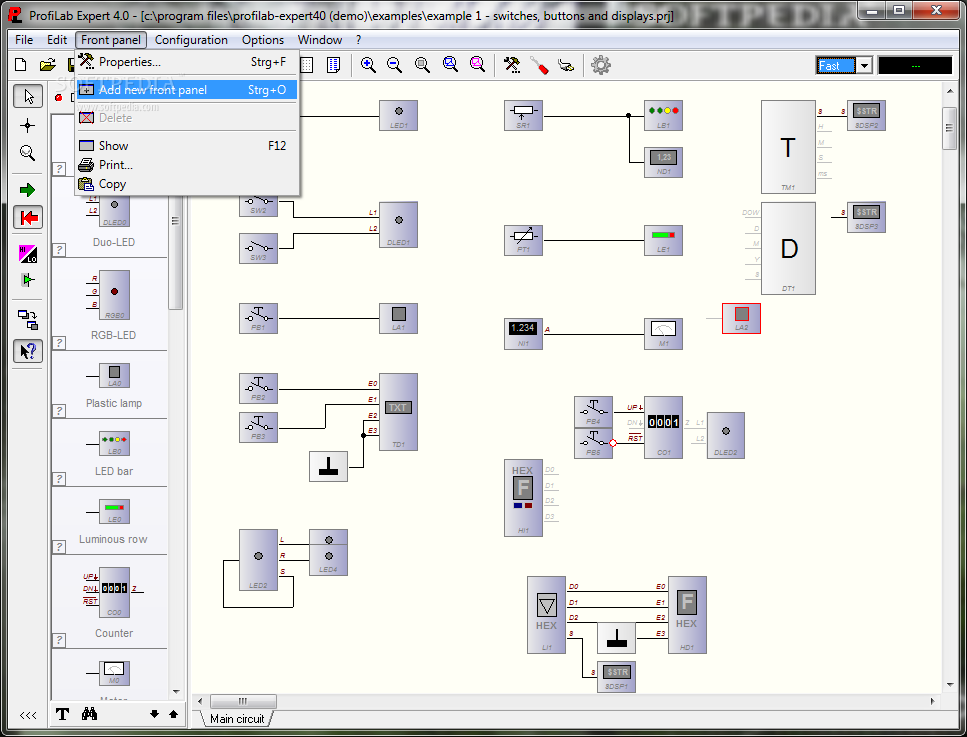
Task: Click the swap windows icon in sidebar
Action: pyautogui.click(x=27, y=319)
